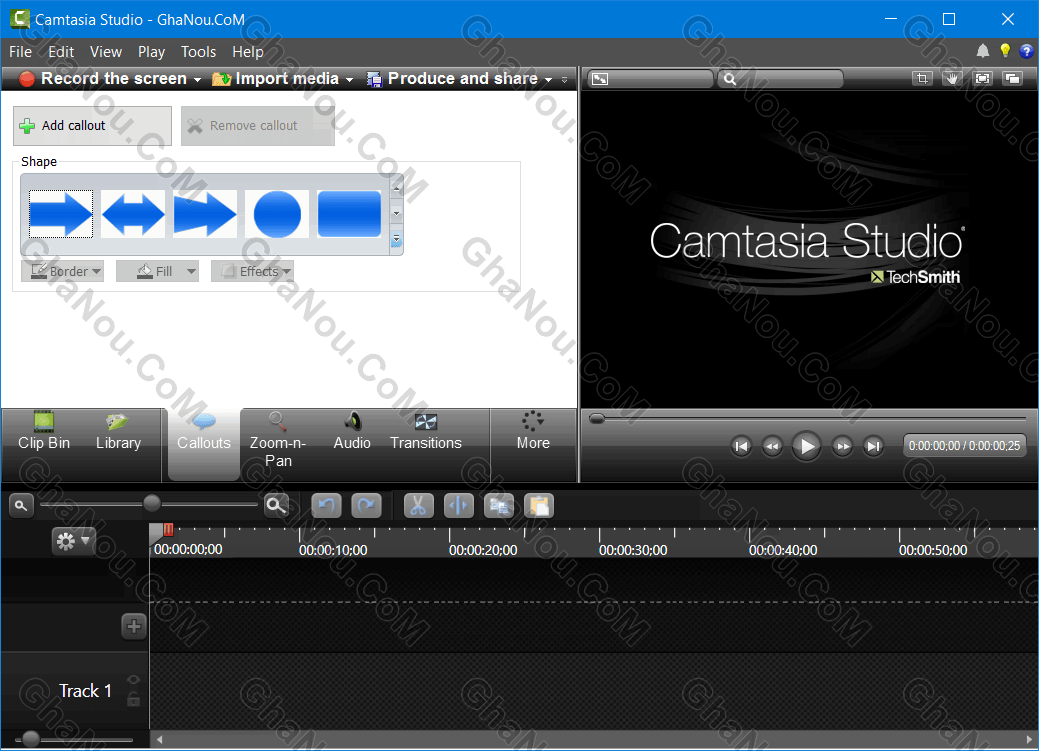Open editing dimensions dropdown in preview
Viewport: 1039px width, 751px height.
pyautogui.click(x=651, y=79)
